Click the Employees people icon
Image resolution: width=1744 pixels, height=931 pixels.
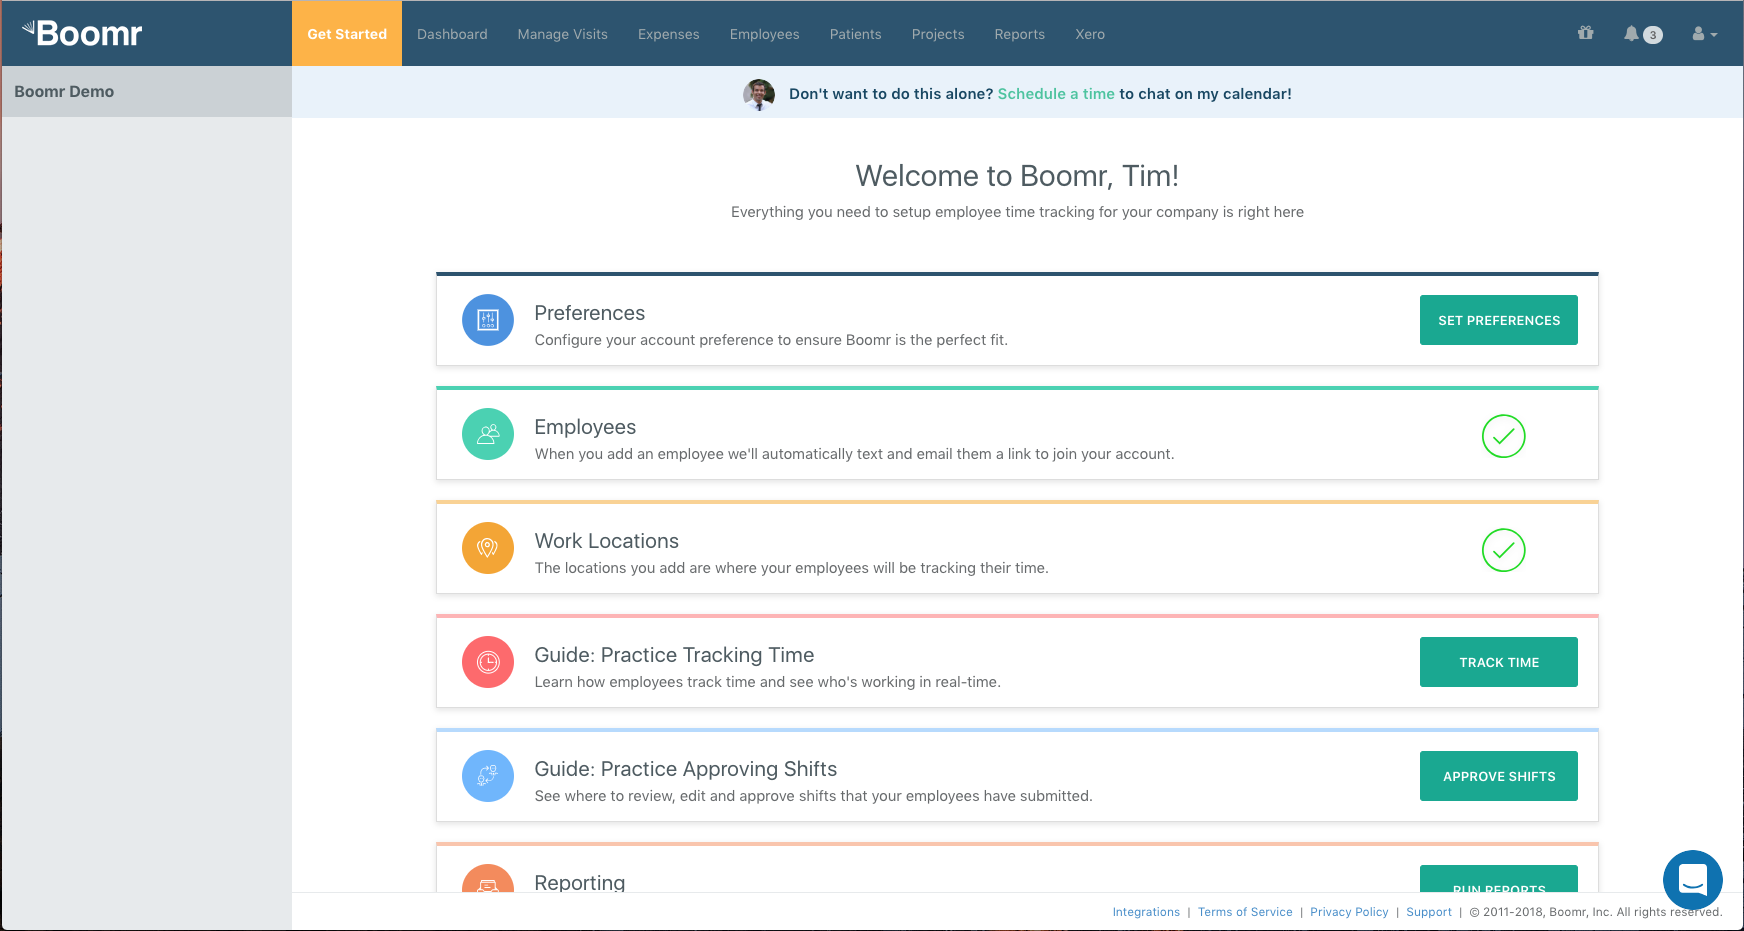pyautogui.click(x=488, y=434)
